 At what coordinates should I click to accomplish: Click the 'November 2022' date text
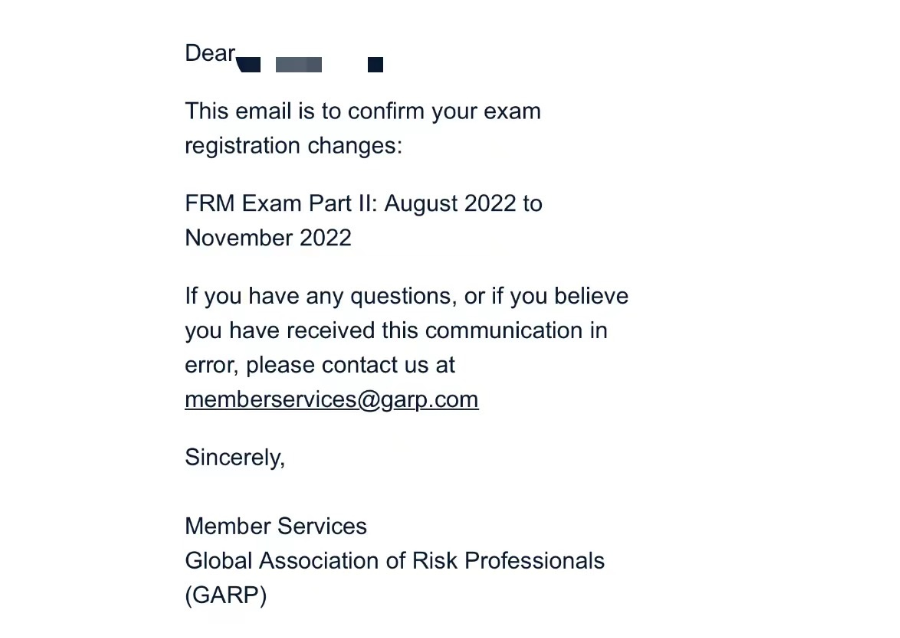pyautogui.click(x=268, y=238)
